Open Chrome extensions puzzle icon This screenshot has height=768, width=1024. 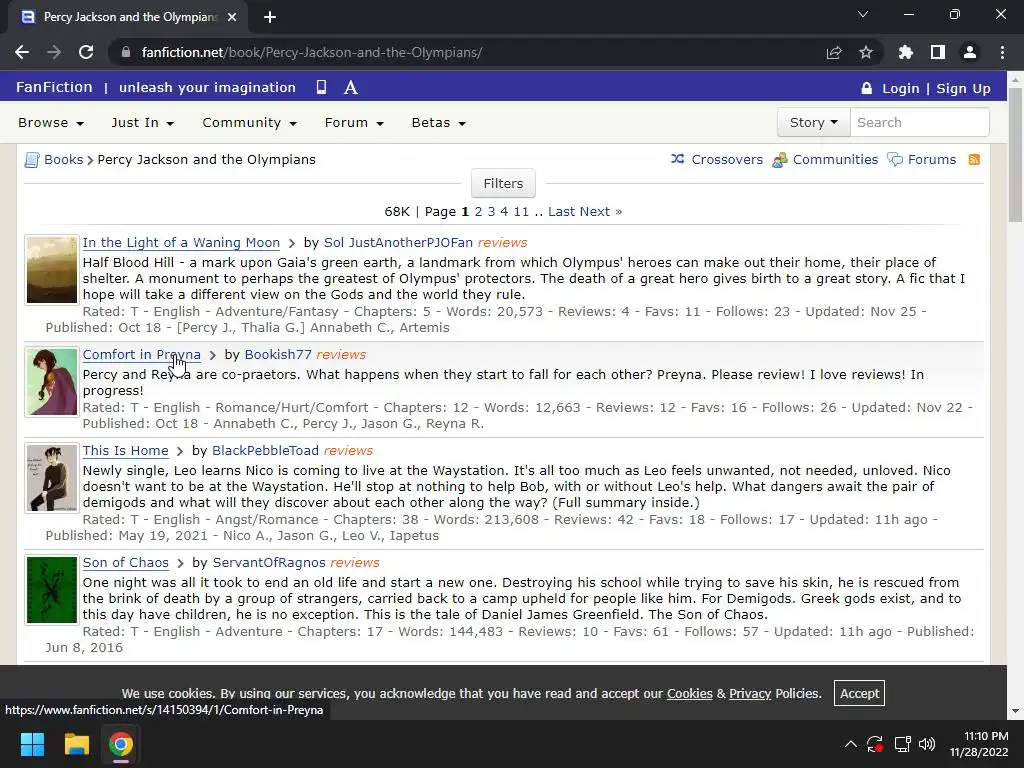905,52
